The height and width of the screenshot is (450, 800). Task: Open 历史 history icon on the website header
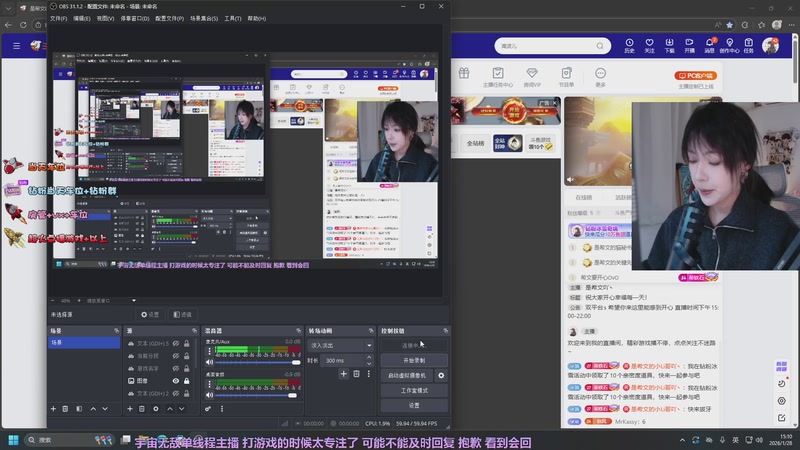click(x=629, y=45)
